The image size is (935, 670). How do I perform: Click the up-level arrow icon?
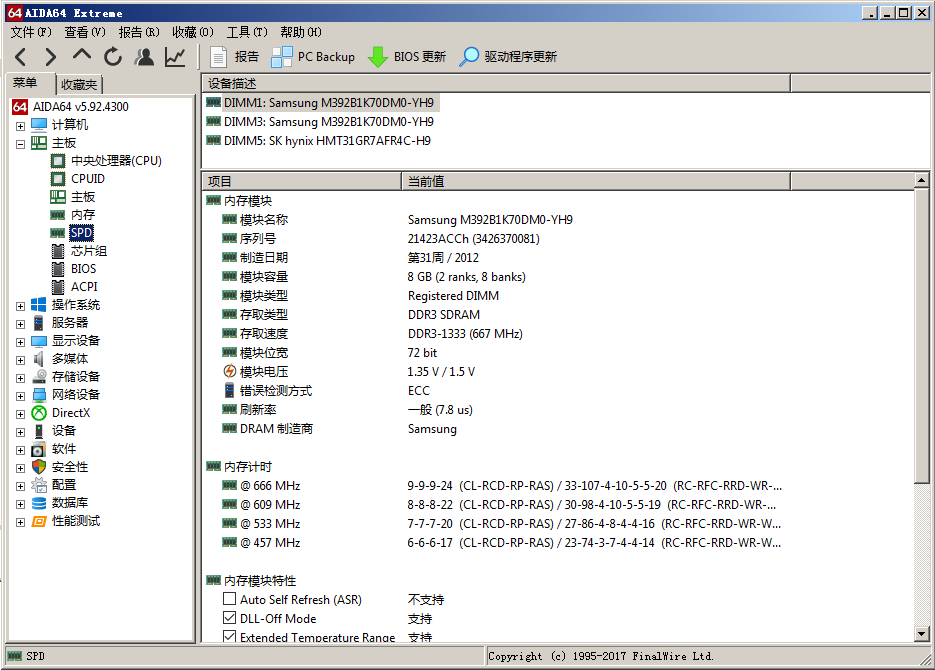pyautogui.click(x=82, y=55)
